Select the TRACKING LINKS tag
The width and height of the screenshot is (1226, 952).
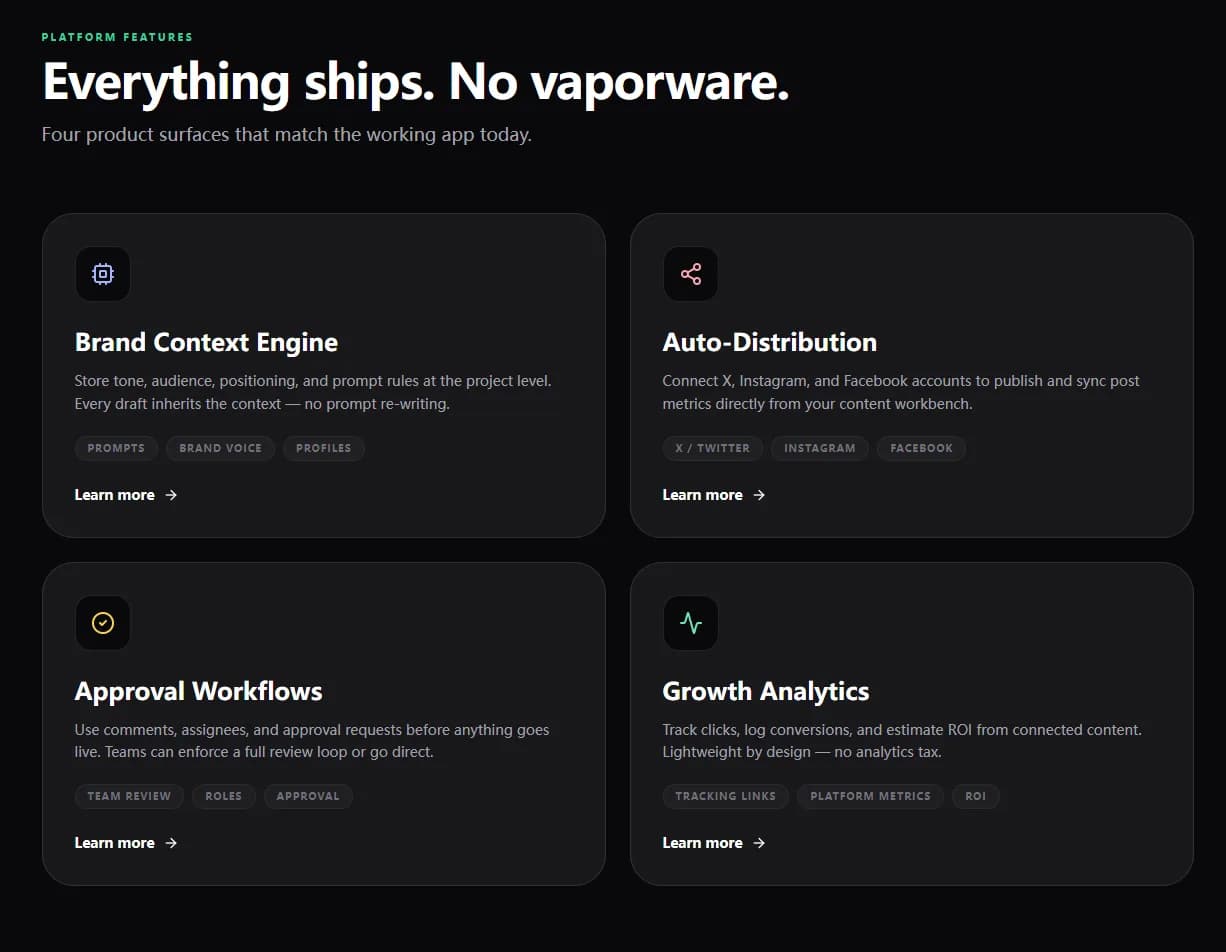[x=725, y=796]
